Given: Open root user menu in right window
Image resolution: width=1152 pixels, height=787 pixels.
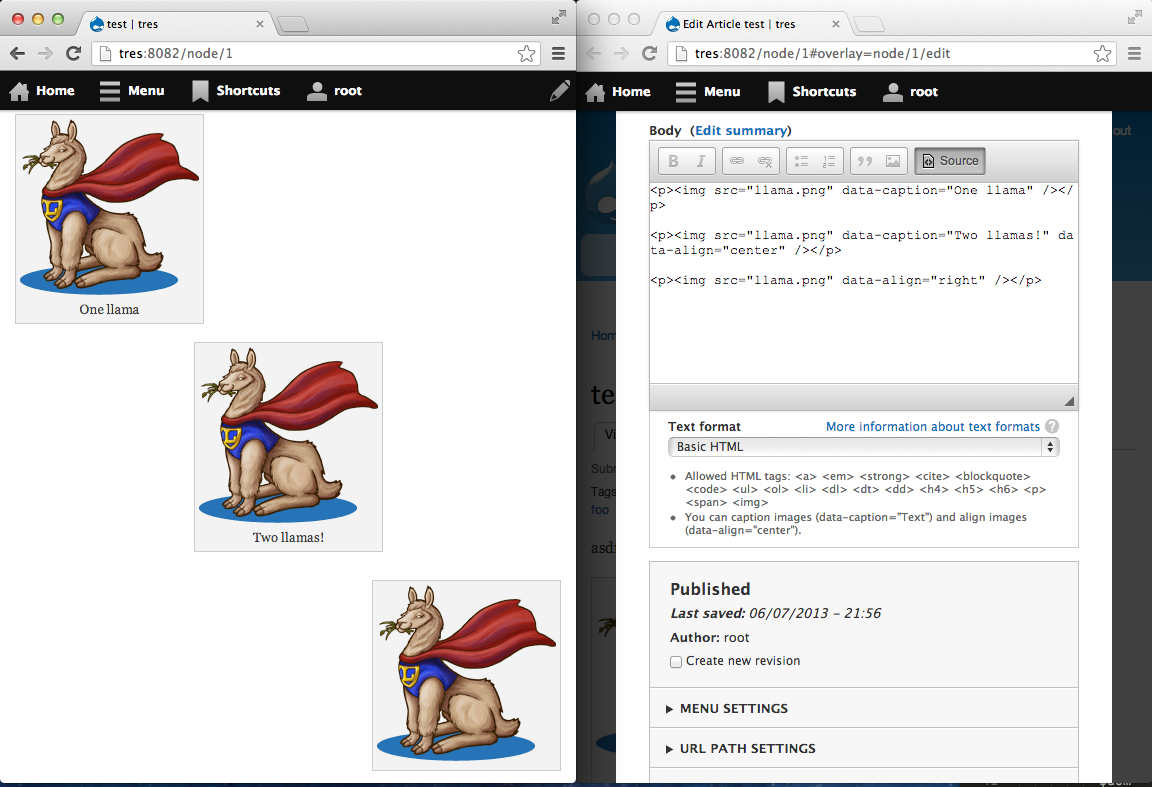Looking at the screenshot, I should [x=911, y=91].
